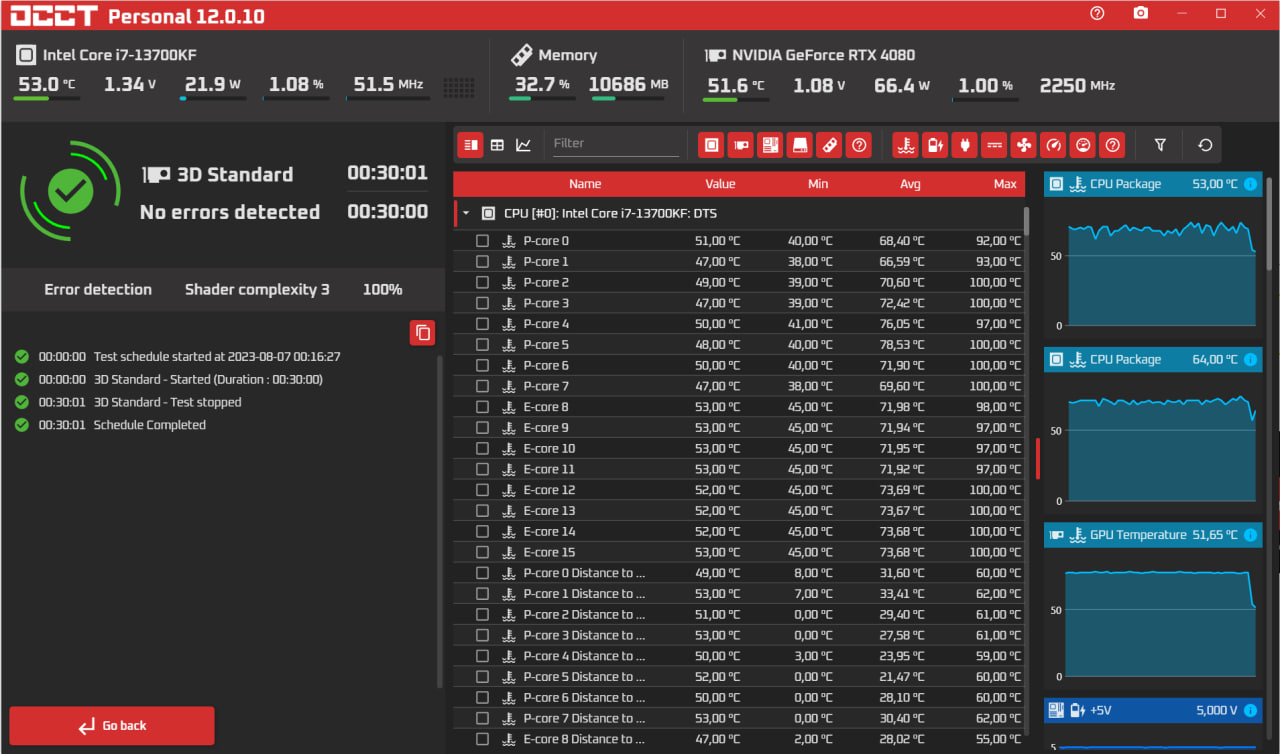Sort by the Value column header
The width and height of the screenshot is (1280, 754).
click(720, 184)
